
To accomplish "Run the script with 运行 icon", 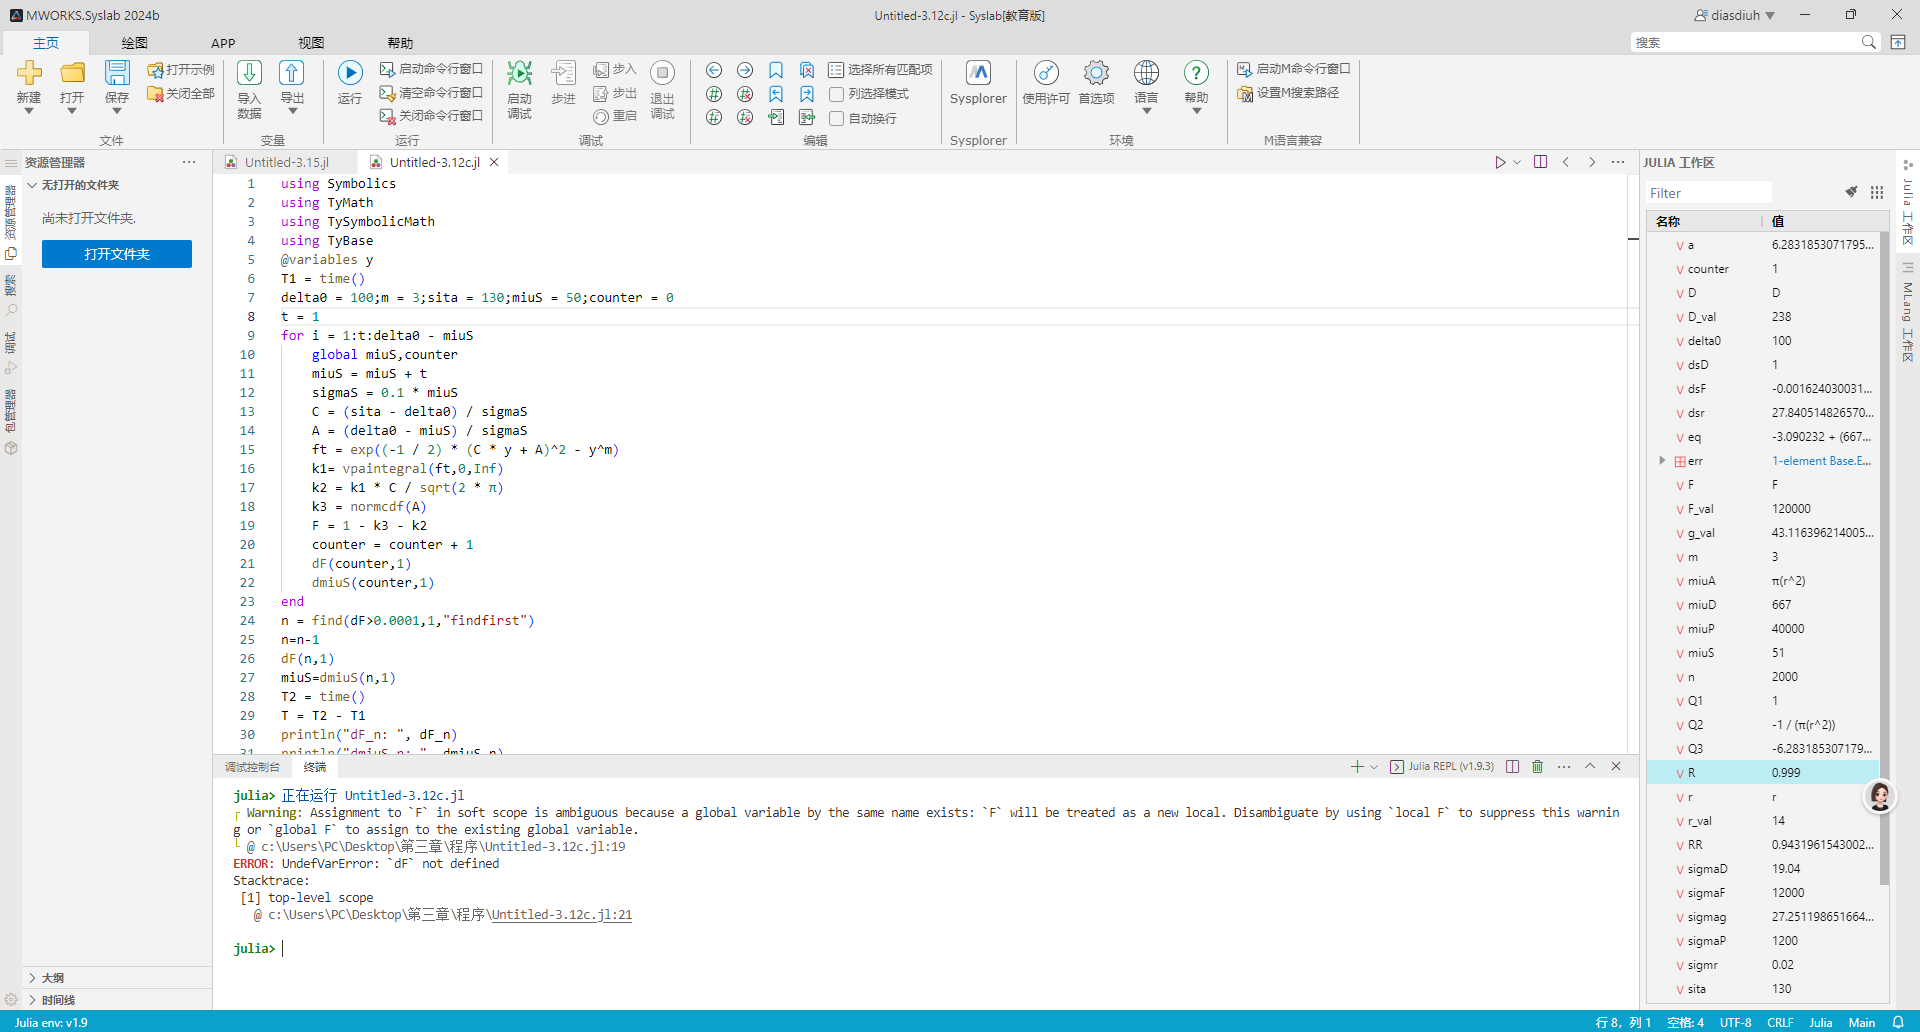I will (x=350, y=73).
